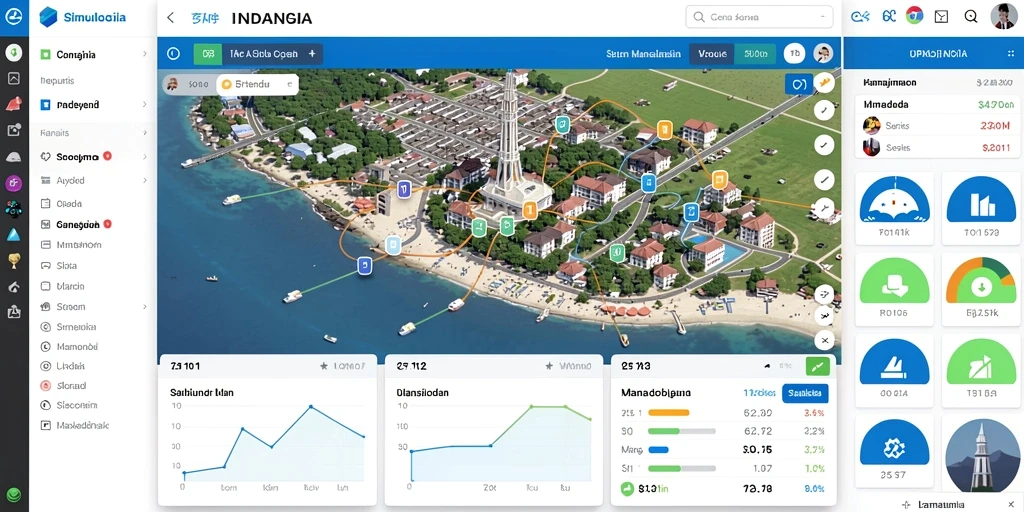
Task: Go back with the left arrow beside INDANGIA
Action: (x=171, y=18)
